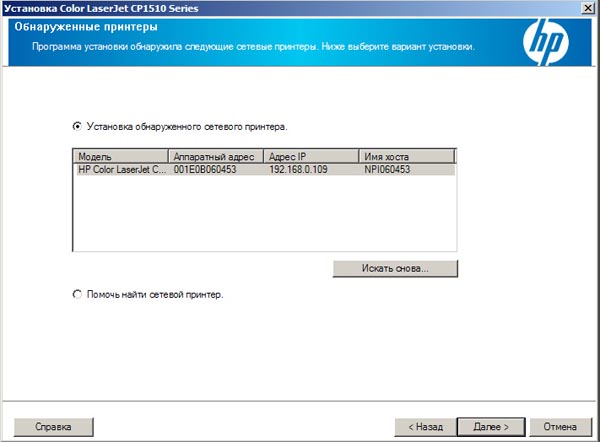This screenshot has height=442, width=600.
Task: Sort by 'Адрес IP' column header
Action: click(x=311, y=157)
